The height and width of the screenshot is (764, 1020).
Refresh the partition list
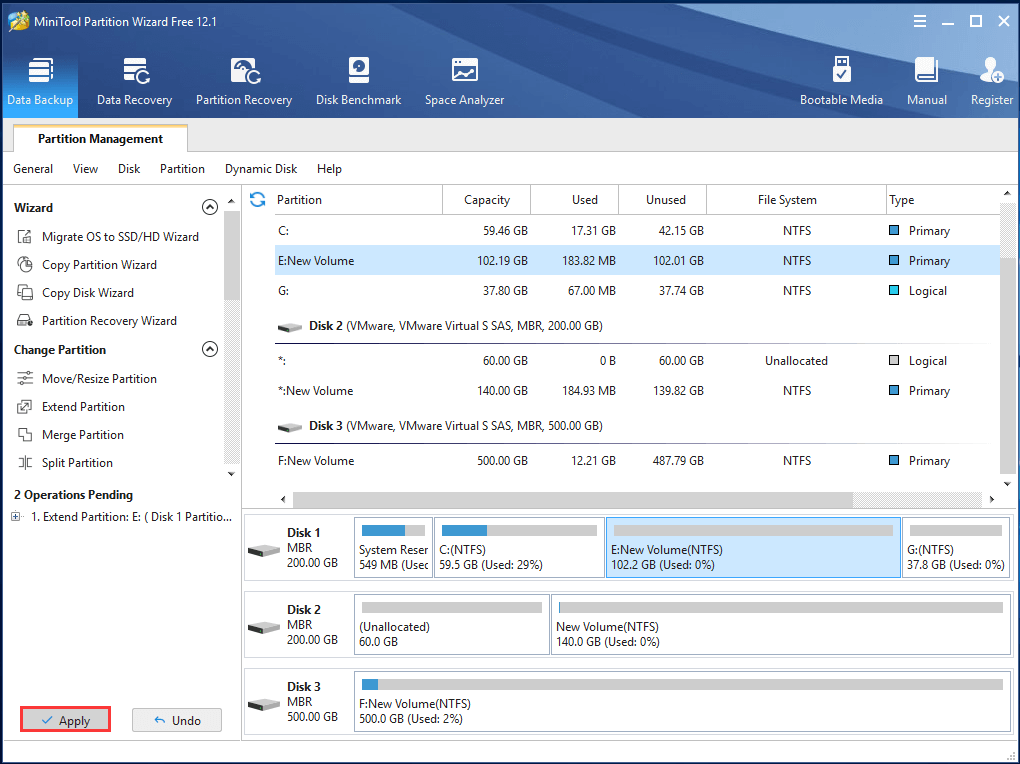pos(258,200)
